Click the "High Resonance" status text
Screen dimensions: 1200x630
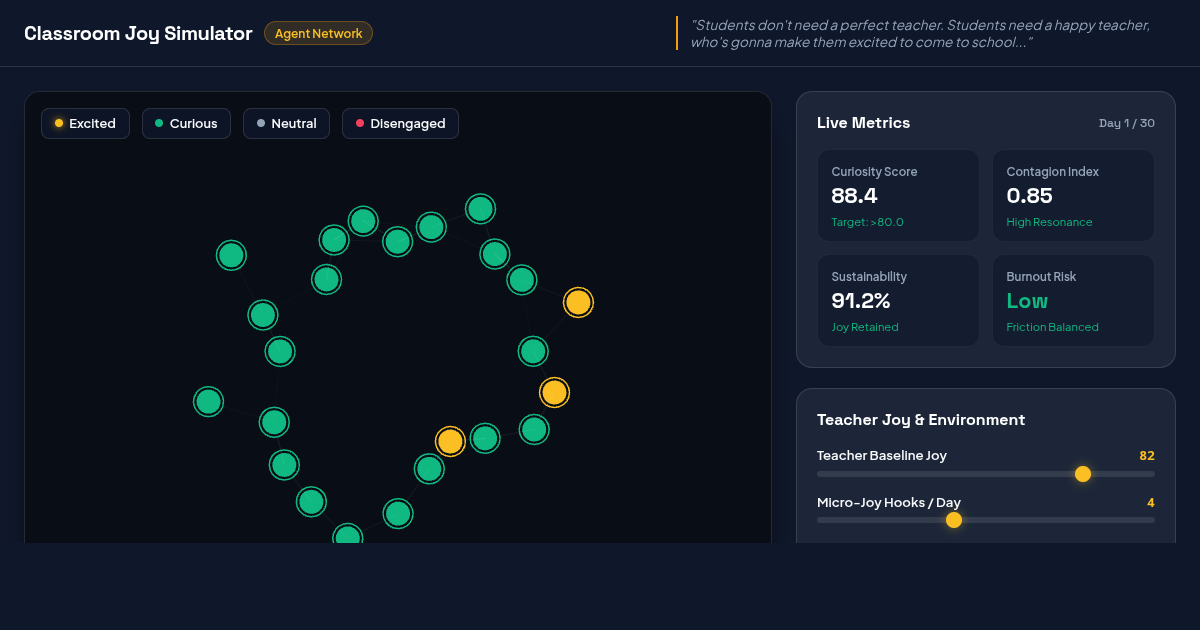tap(1049, 222)
